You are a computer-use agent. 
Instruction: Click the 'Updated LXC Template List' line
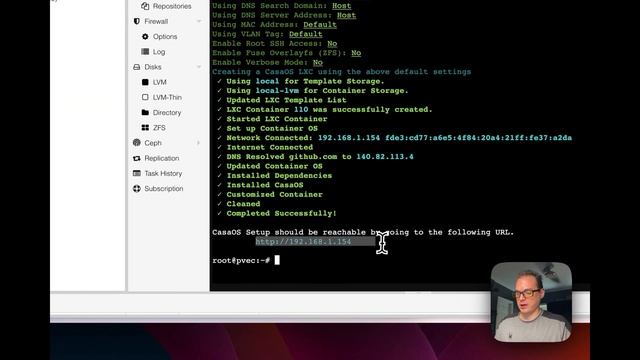tap(286, 100)
